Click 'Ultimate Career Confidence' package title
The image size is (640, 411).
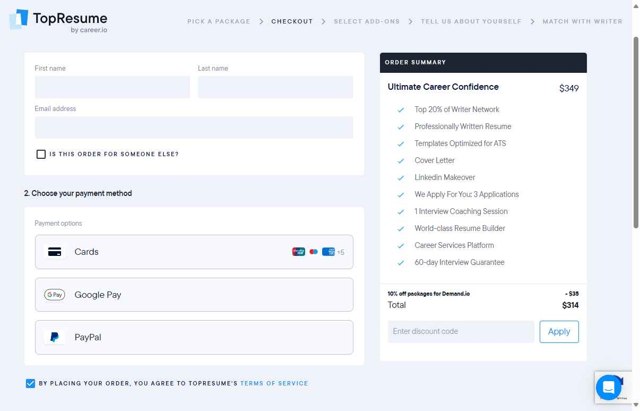point(443,87)
